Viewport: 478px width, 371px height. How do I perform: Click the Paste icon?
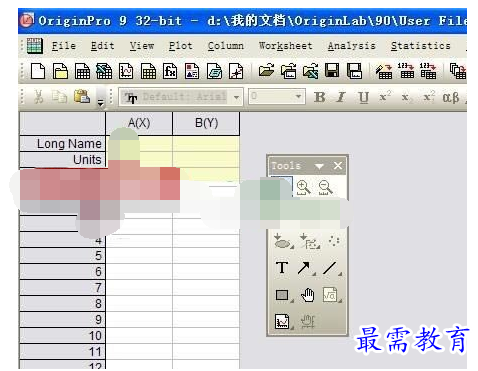82,97
